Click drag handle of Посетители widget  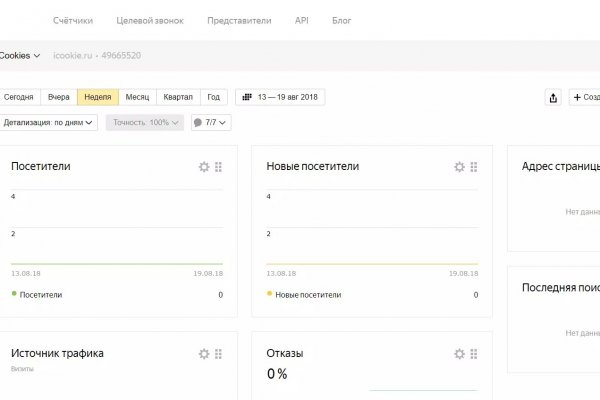coord(218,167)
